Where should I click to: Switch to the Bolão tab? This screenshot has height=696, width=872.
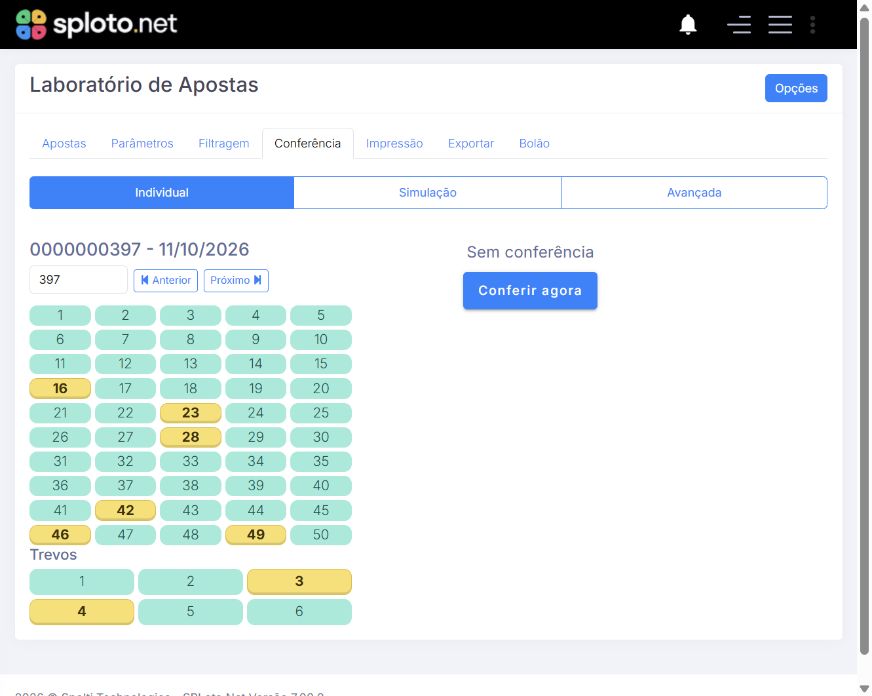(534, 143)
